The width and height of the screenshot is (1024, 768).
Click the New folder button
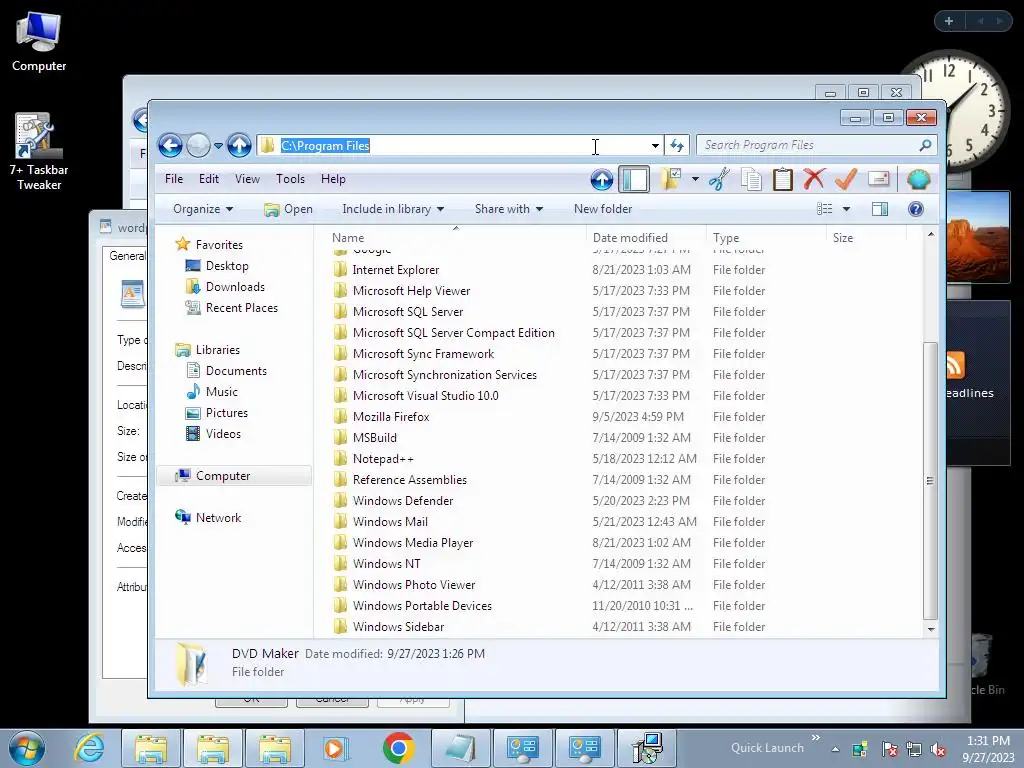tap(603, 209)
